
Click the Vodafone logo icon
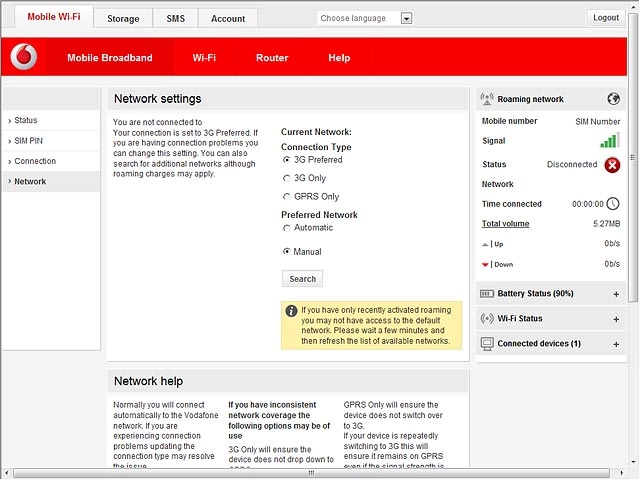click(x=24, y=57)
